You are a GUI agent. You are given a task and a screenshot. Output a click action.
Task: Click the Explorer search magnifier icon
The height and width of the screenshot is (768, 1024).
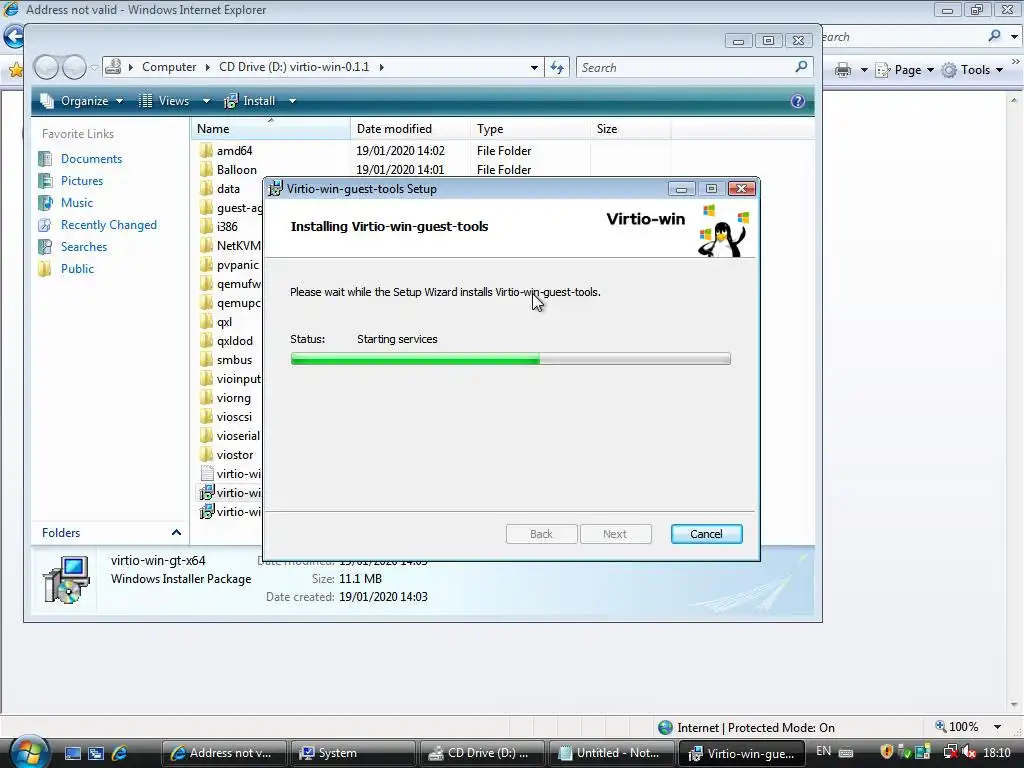(x=802, y=67)
